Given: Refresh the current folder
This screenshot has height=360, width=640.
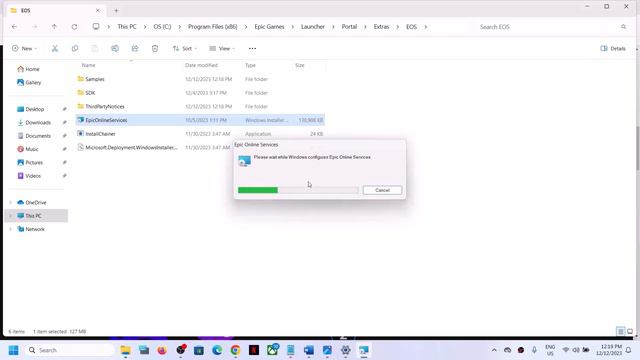Looking at the screenshot, I should coord(74,27).
